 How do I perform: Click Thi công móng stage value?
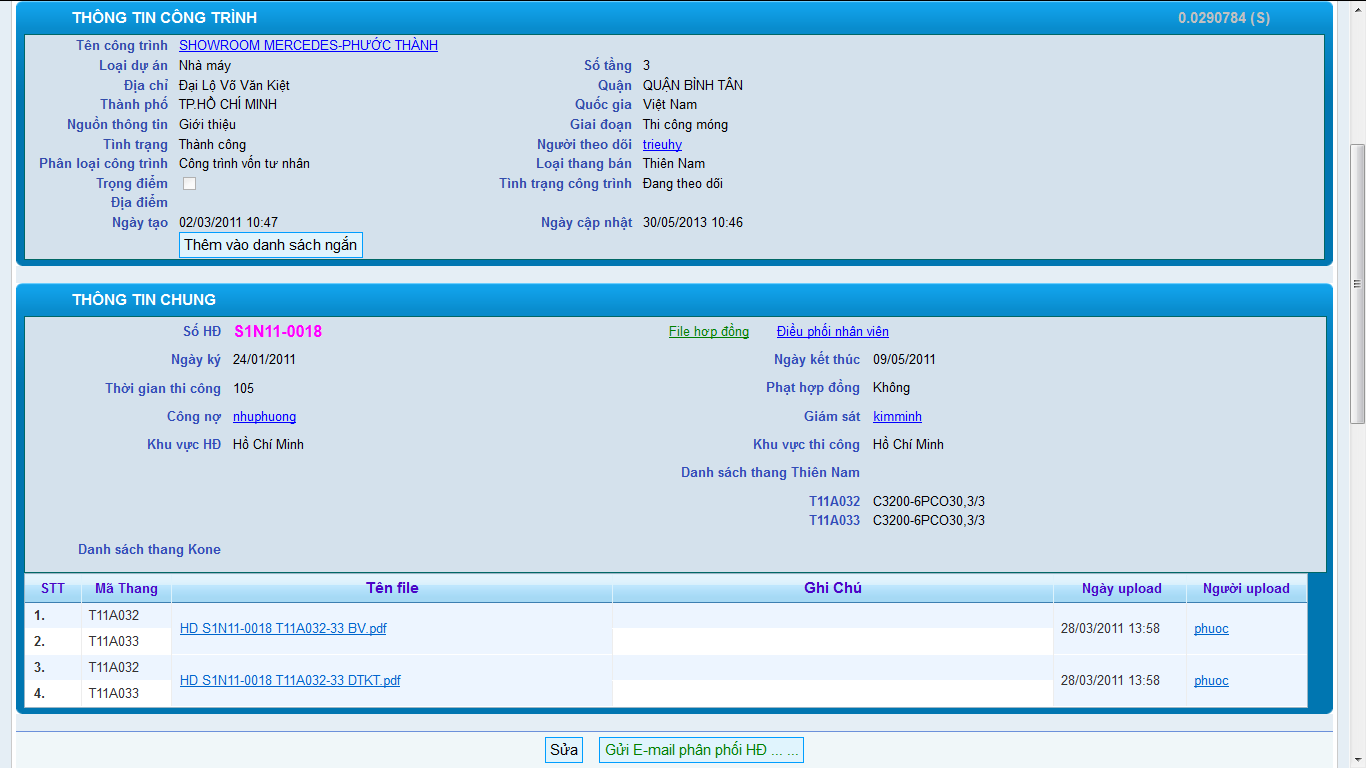click(685, 124)
